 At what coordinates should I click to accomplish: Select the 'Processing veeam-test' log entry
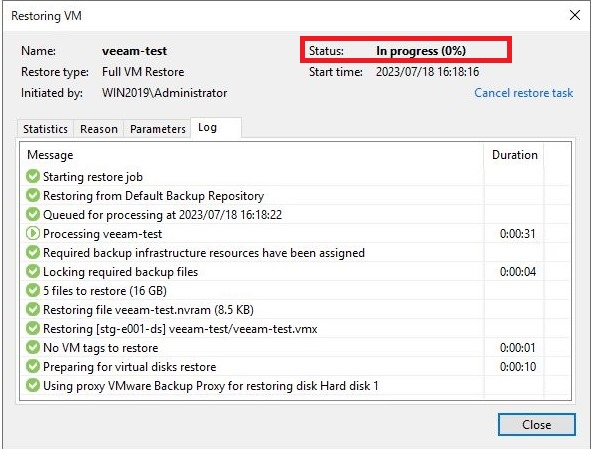coord(295,233)
